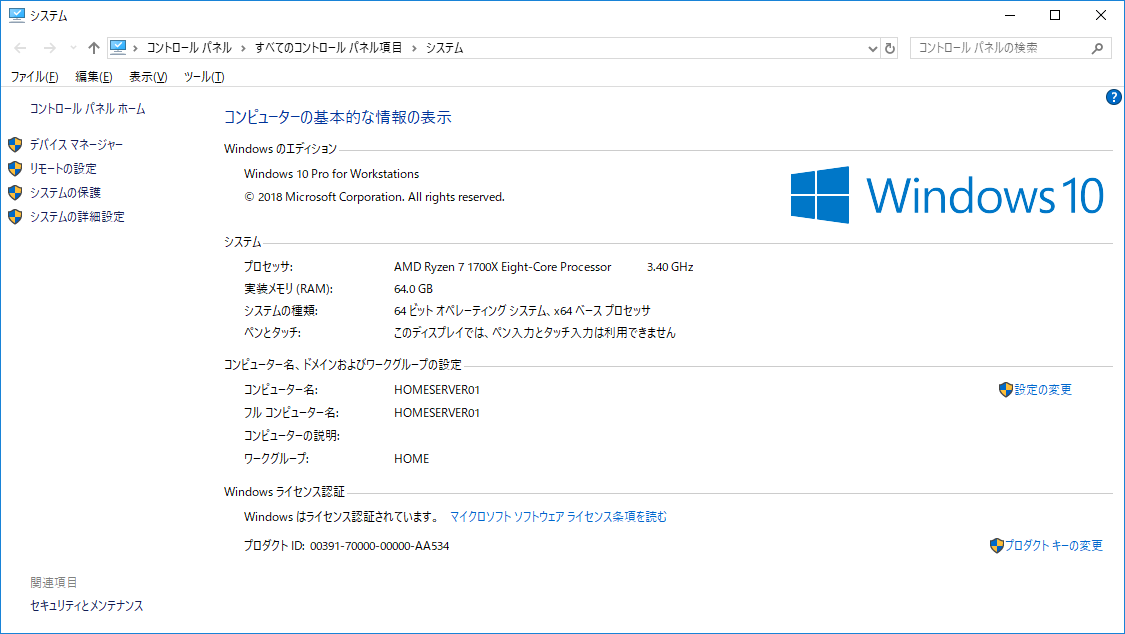Click the computer icon in address bar
The height and width of the screenshot is (634, 1125).
pos(118,47)
